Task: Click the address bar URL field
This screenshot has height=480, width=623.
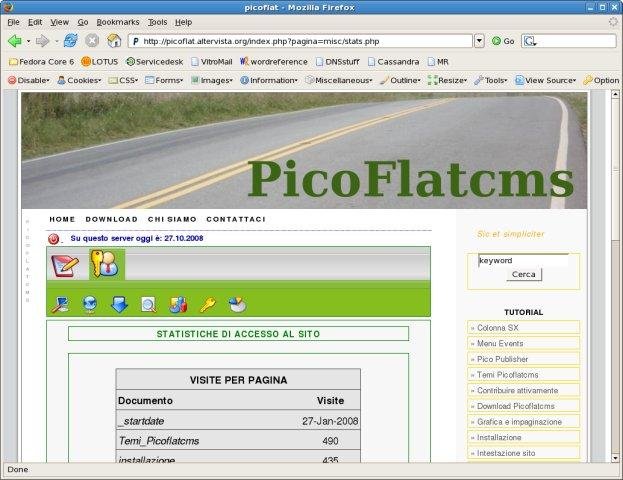Action: point(300,41)
